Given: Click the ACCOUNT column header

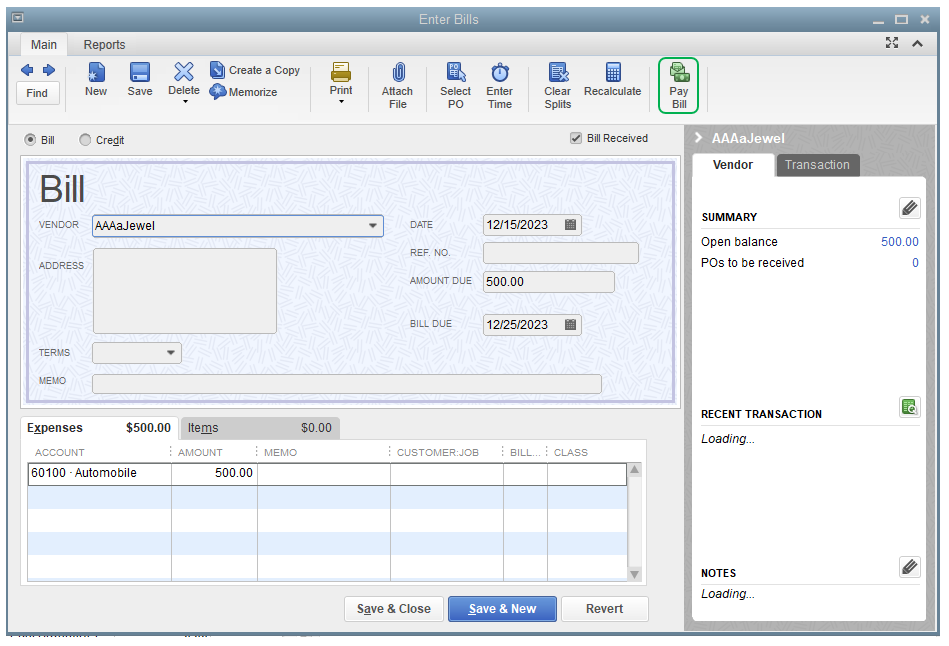Looking at the screenshot, I should (x=60, y=452).
